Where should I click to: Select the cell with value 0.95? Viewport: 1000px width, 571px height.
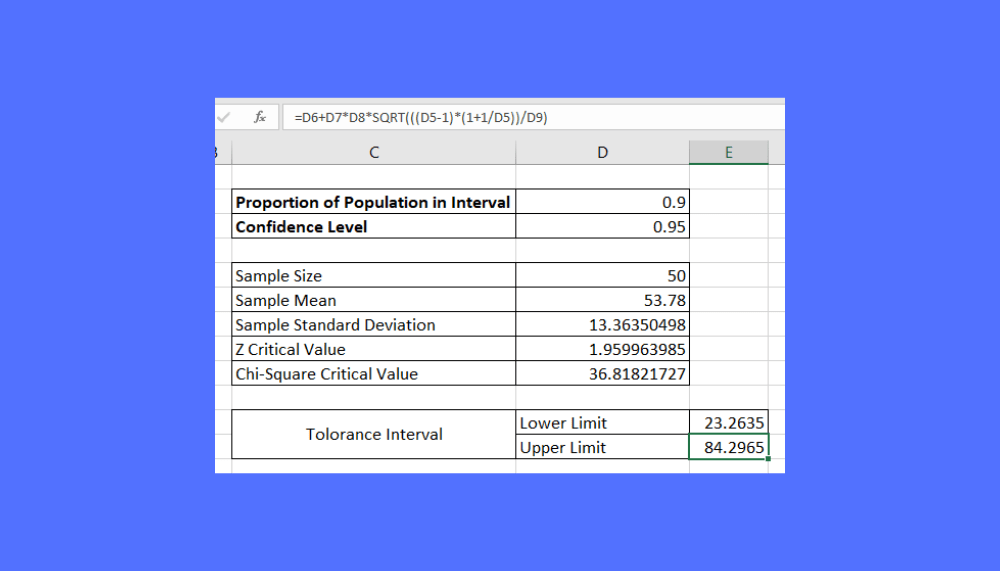tap(602, 226)
